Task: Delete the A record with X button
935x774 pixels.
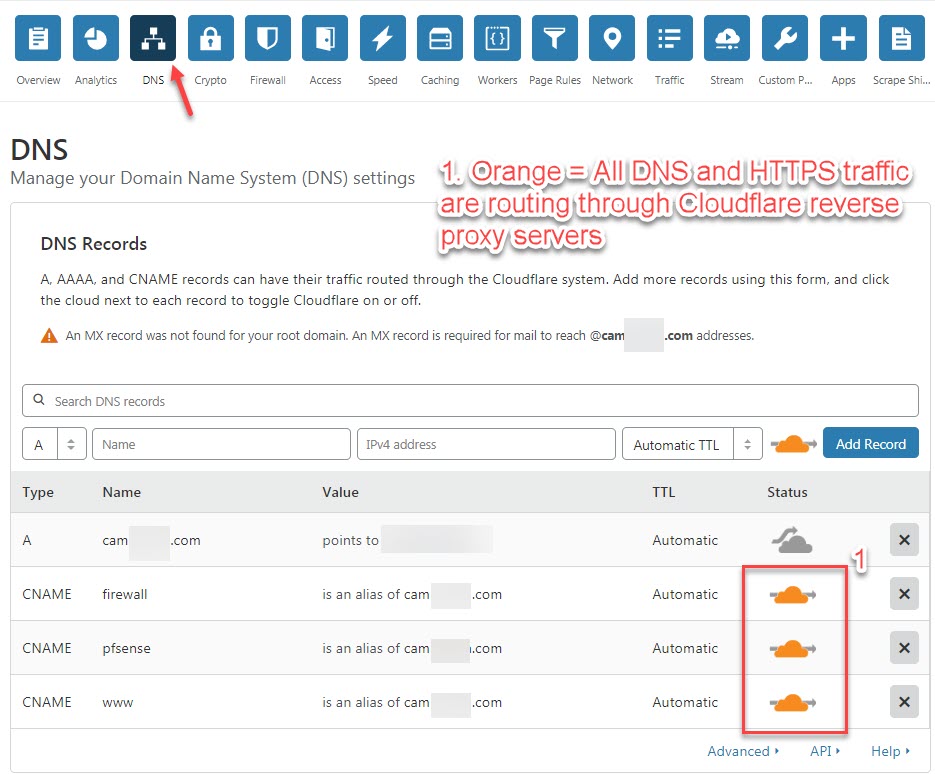Action: pyautogui.click(x=904, y=540)
